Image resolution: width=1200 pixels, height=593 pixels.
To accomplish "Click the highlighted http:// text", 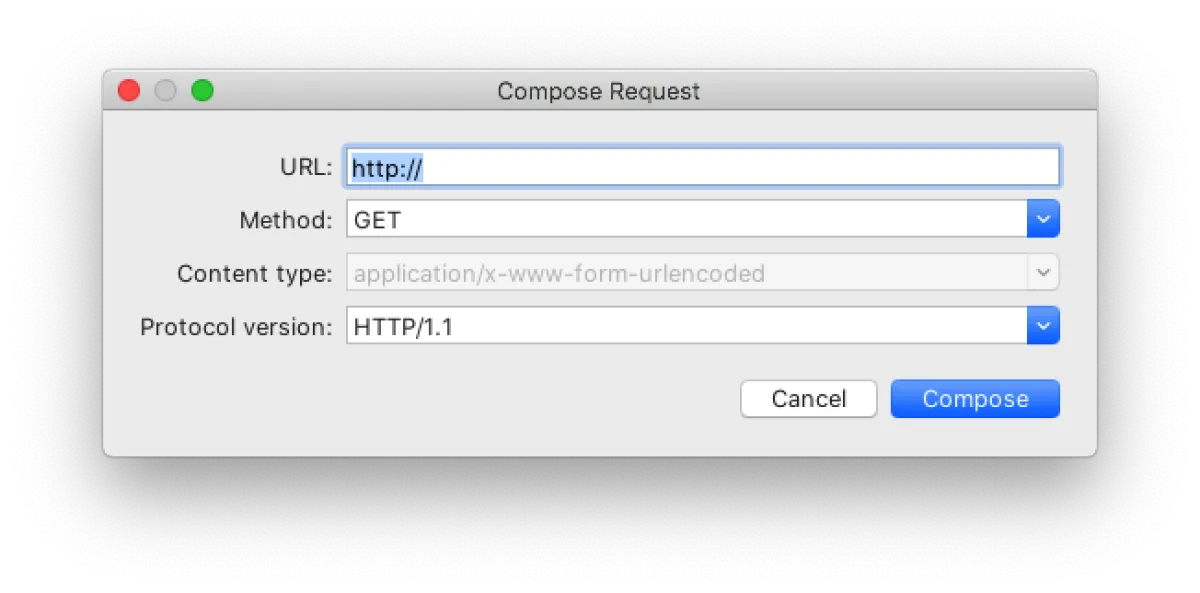I will click(x=387, y=168).
